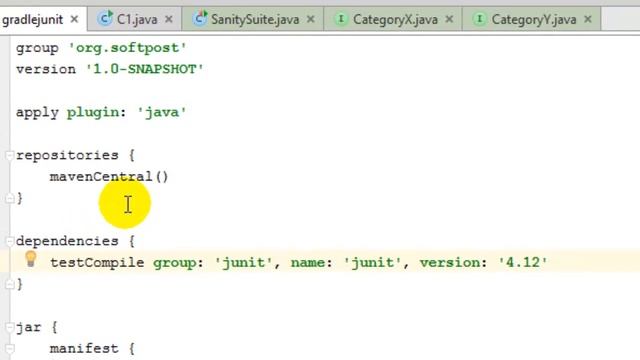This screenshot has height=360, width=640.
Task: Collapse the dependencies block
Action: click(x=9, y=241)
